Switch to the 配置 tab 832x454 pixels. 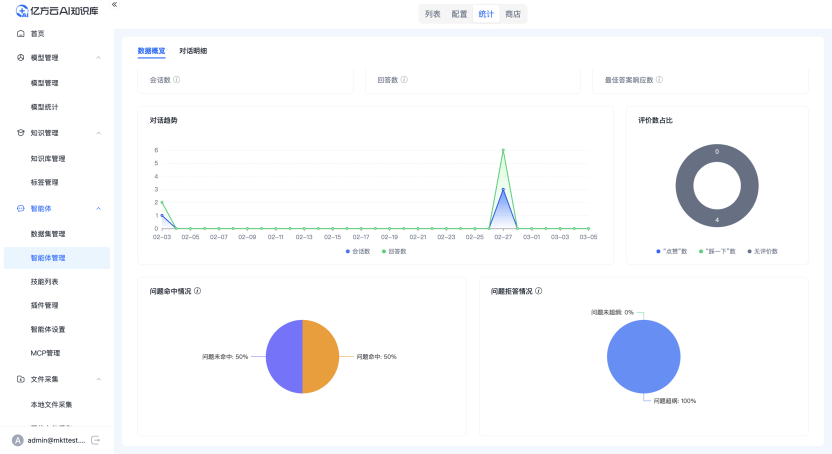[x=460, y=14]
